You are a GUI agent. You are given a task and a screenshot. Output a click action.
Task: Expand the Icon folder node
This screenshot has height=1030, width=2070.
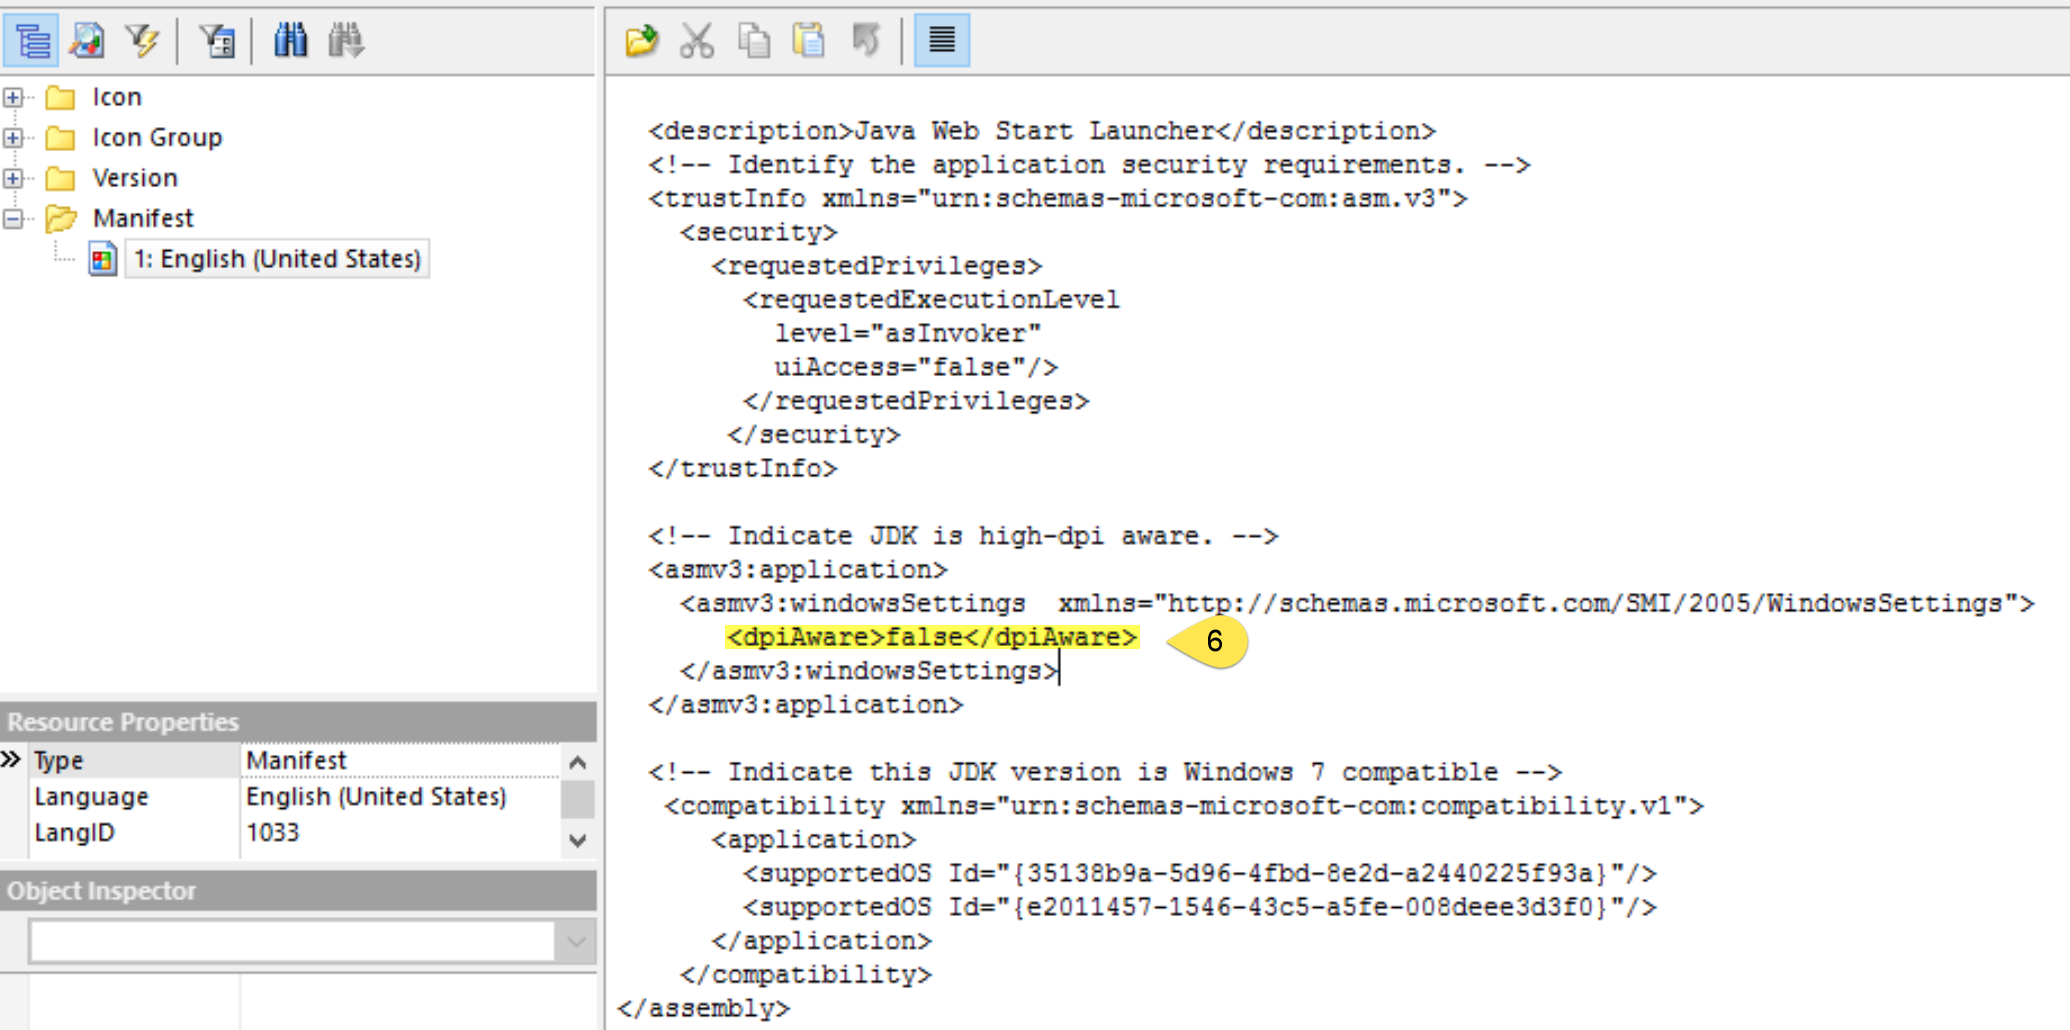13,97
